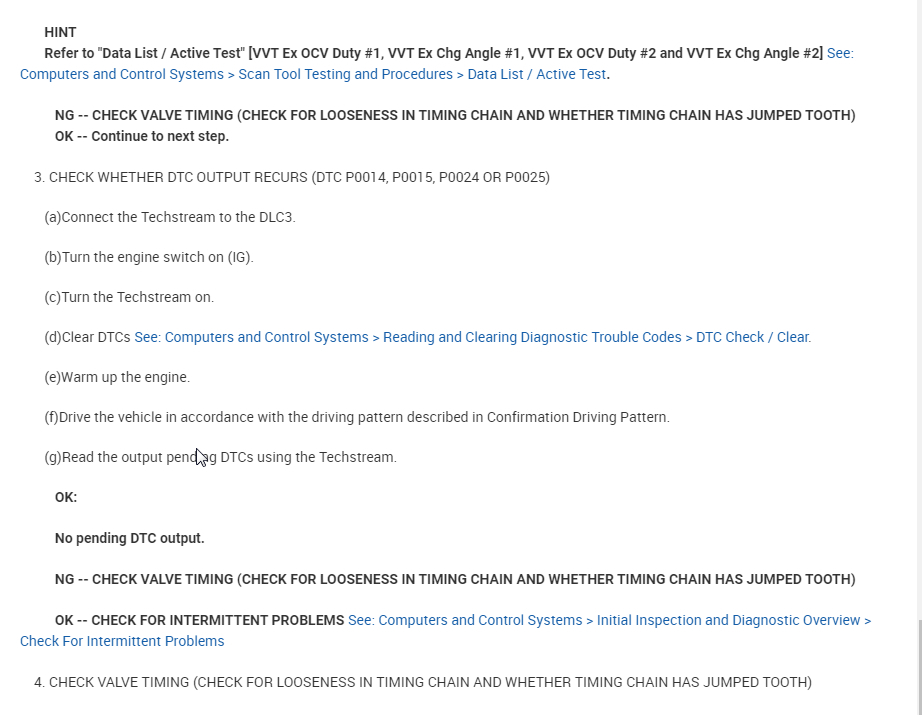This screenshot has height=715, width=922.
Task: Click step (b) Turn the engine switch on
Action: [149, 257]
